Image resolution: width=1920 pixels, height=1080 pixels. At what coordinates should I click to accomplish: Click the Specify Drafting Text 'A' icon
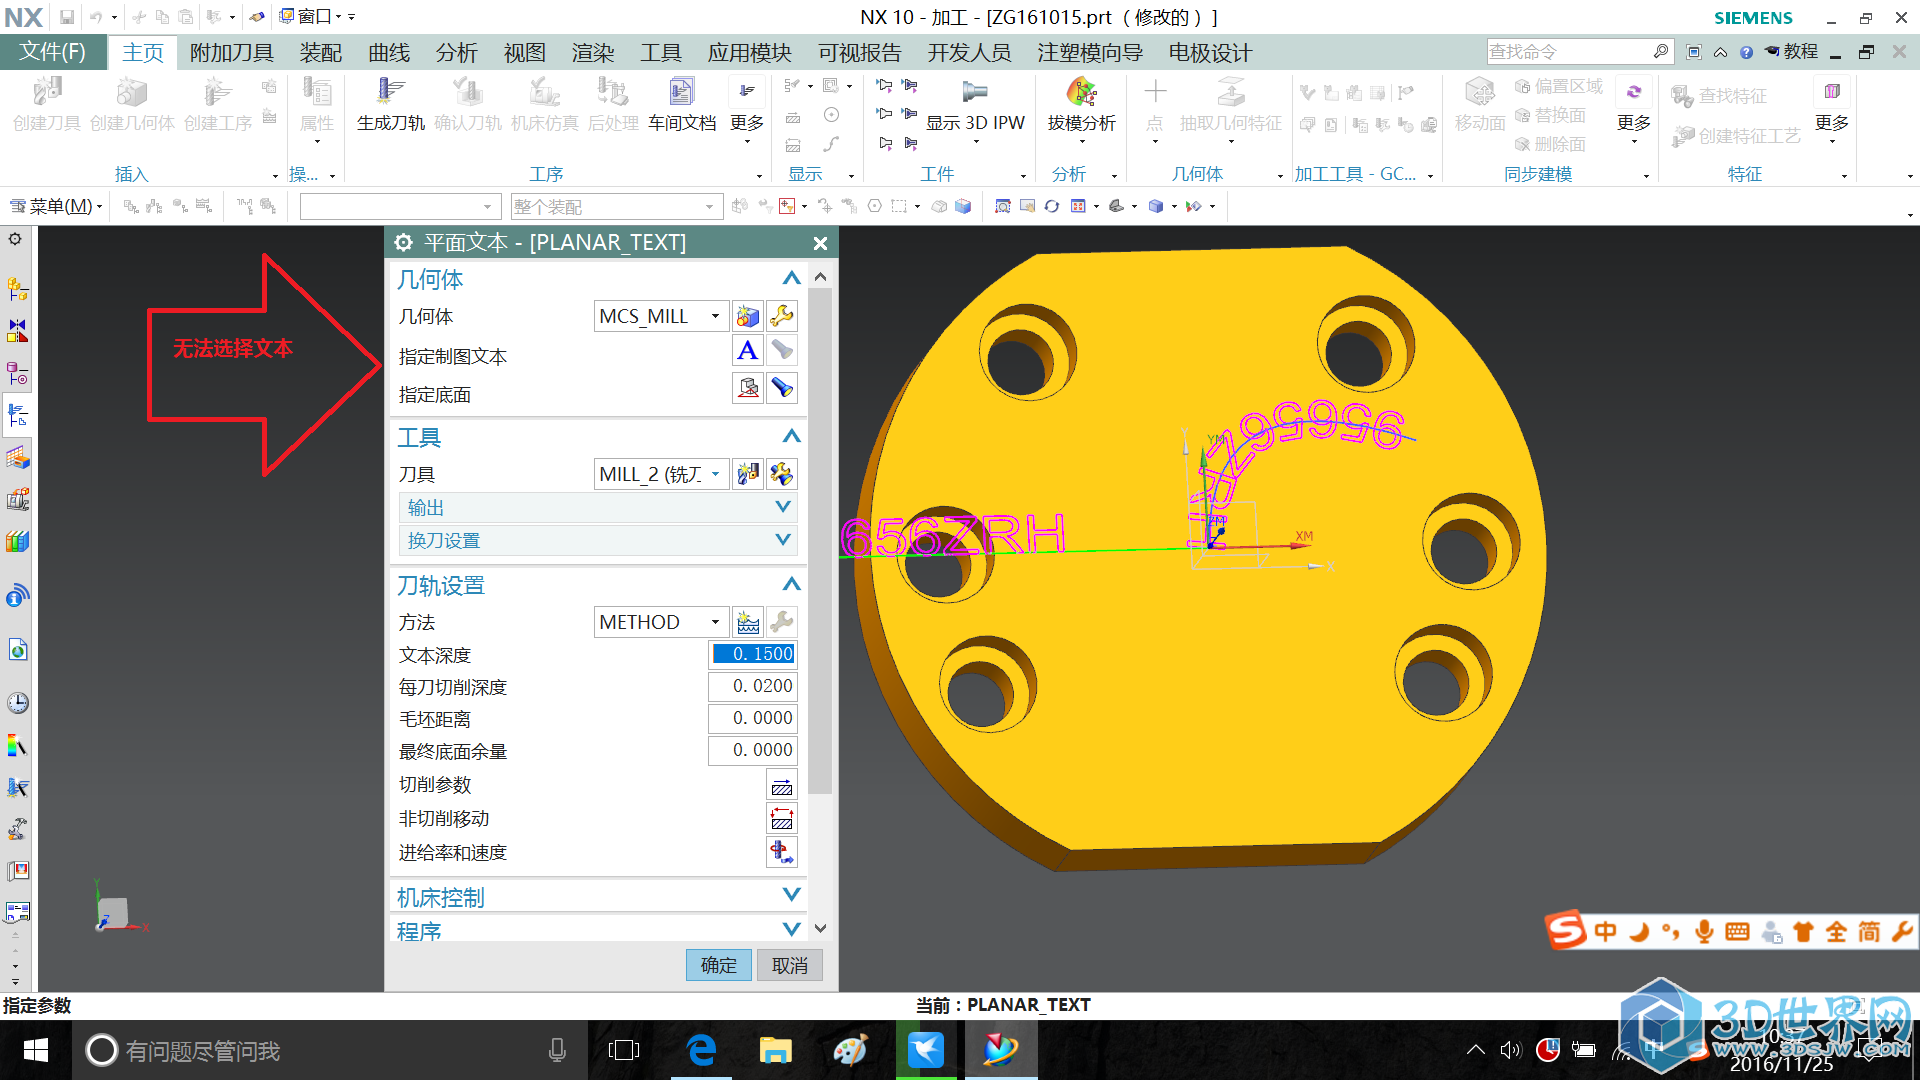click(x=747, y=351)
